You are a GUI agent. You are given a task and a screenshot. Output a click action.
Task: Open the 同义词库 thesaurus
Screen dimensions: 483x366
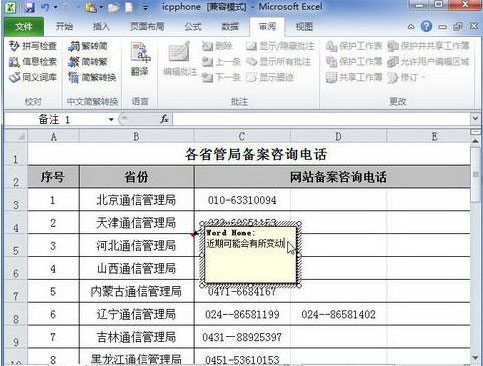coord(33,77)
